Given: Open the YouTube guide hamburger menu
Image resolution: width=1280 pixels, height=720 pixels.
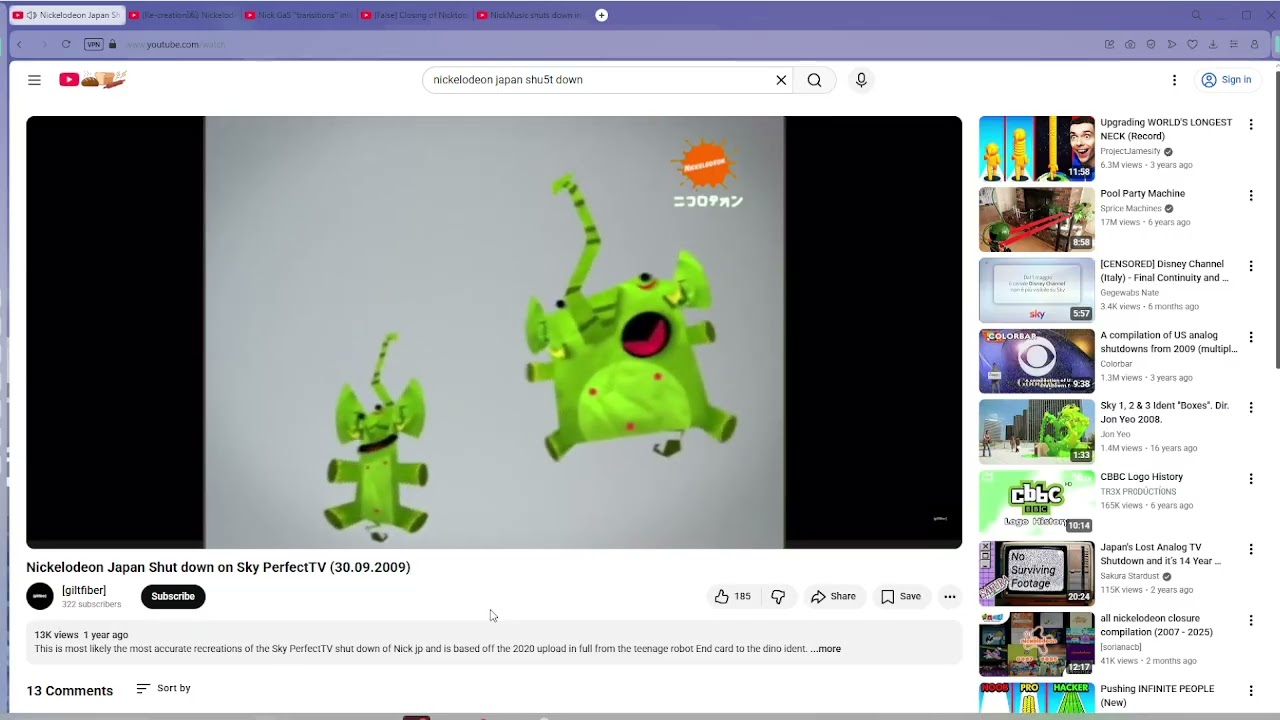Looking at the screenshot, I should coord(34,80).
